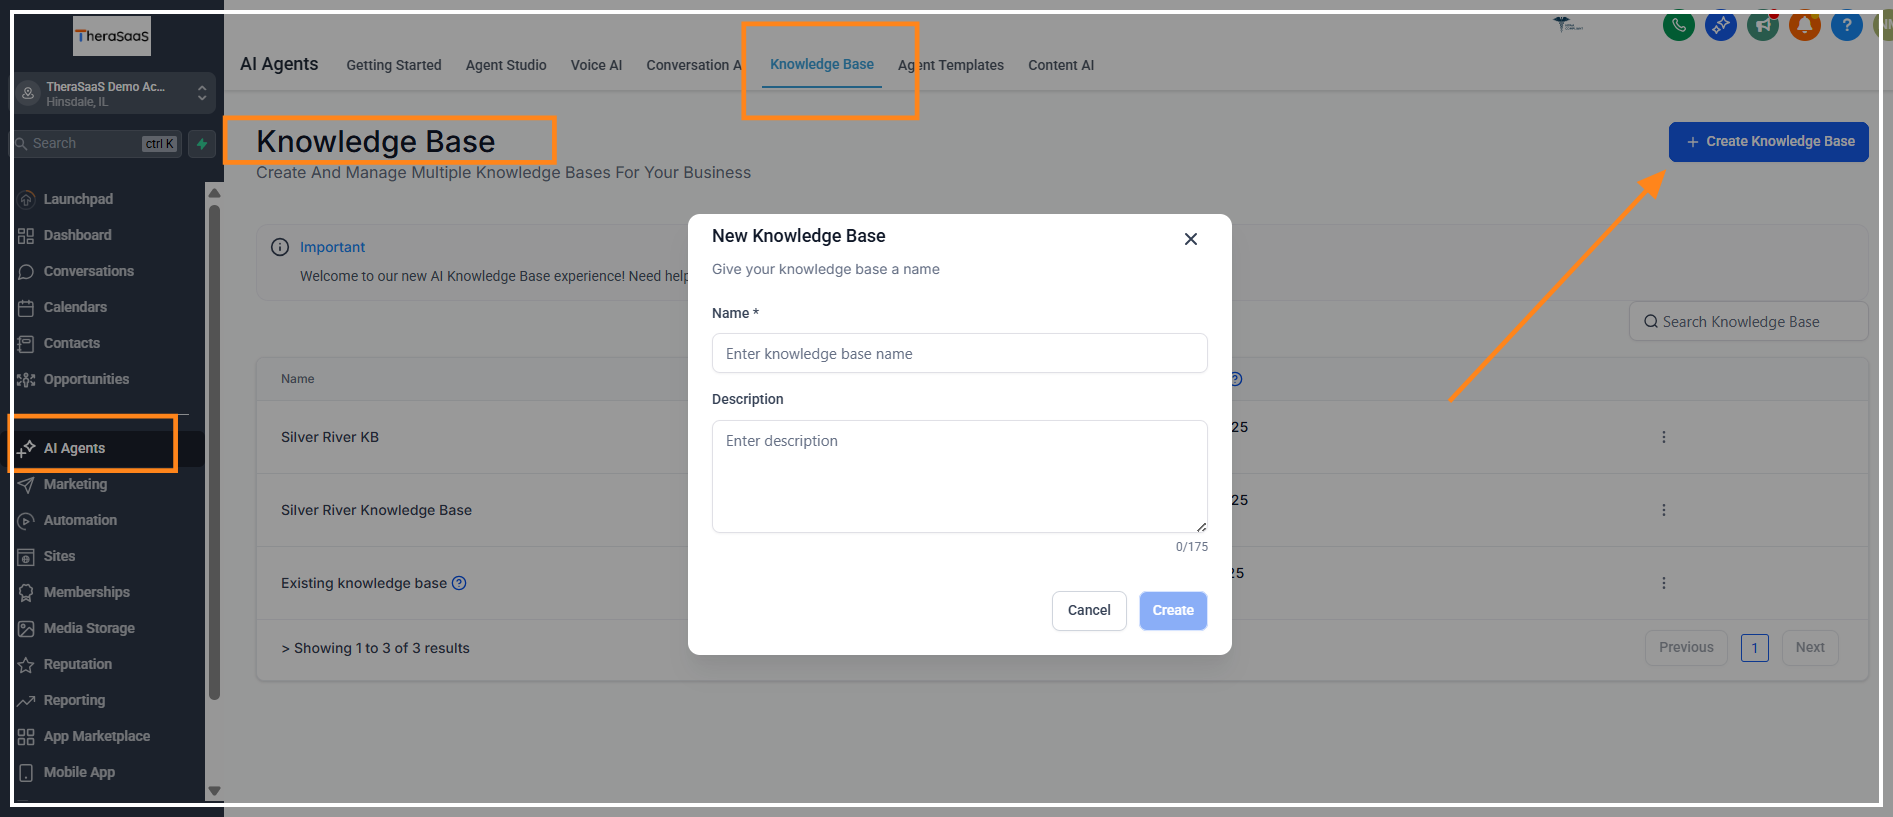The image size is (1893, 817).
Task: Switch to the Conversation AI tab
Action: pyautogui.click(x=694, y=65)
